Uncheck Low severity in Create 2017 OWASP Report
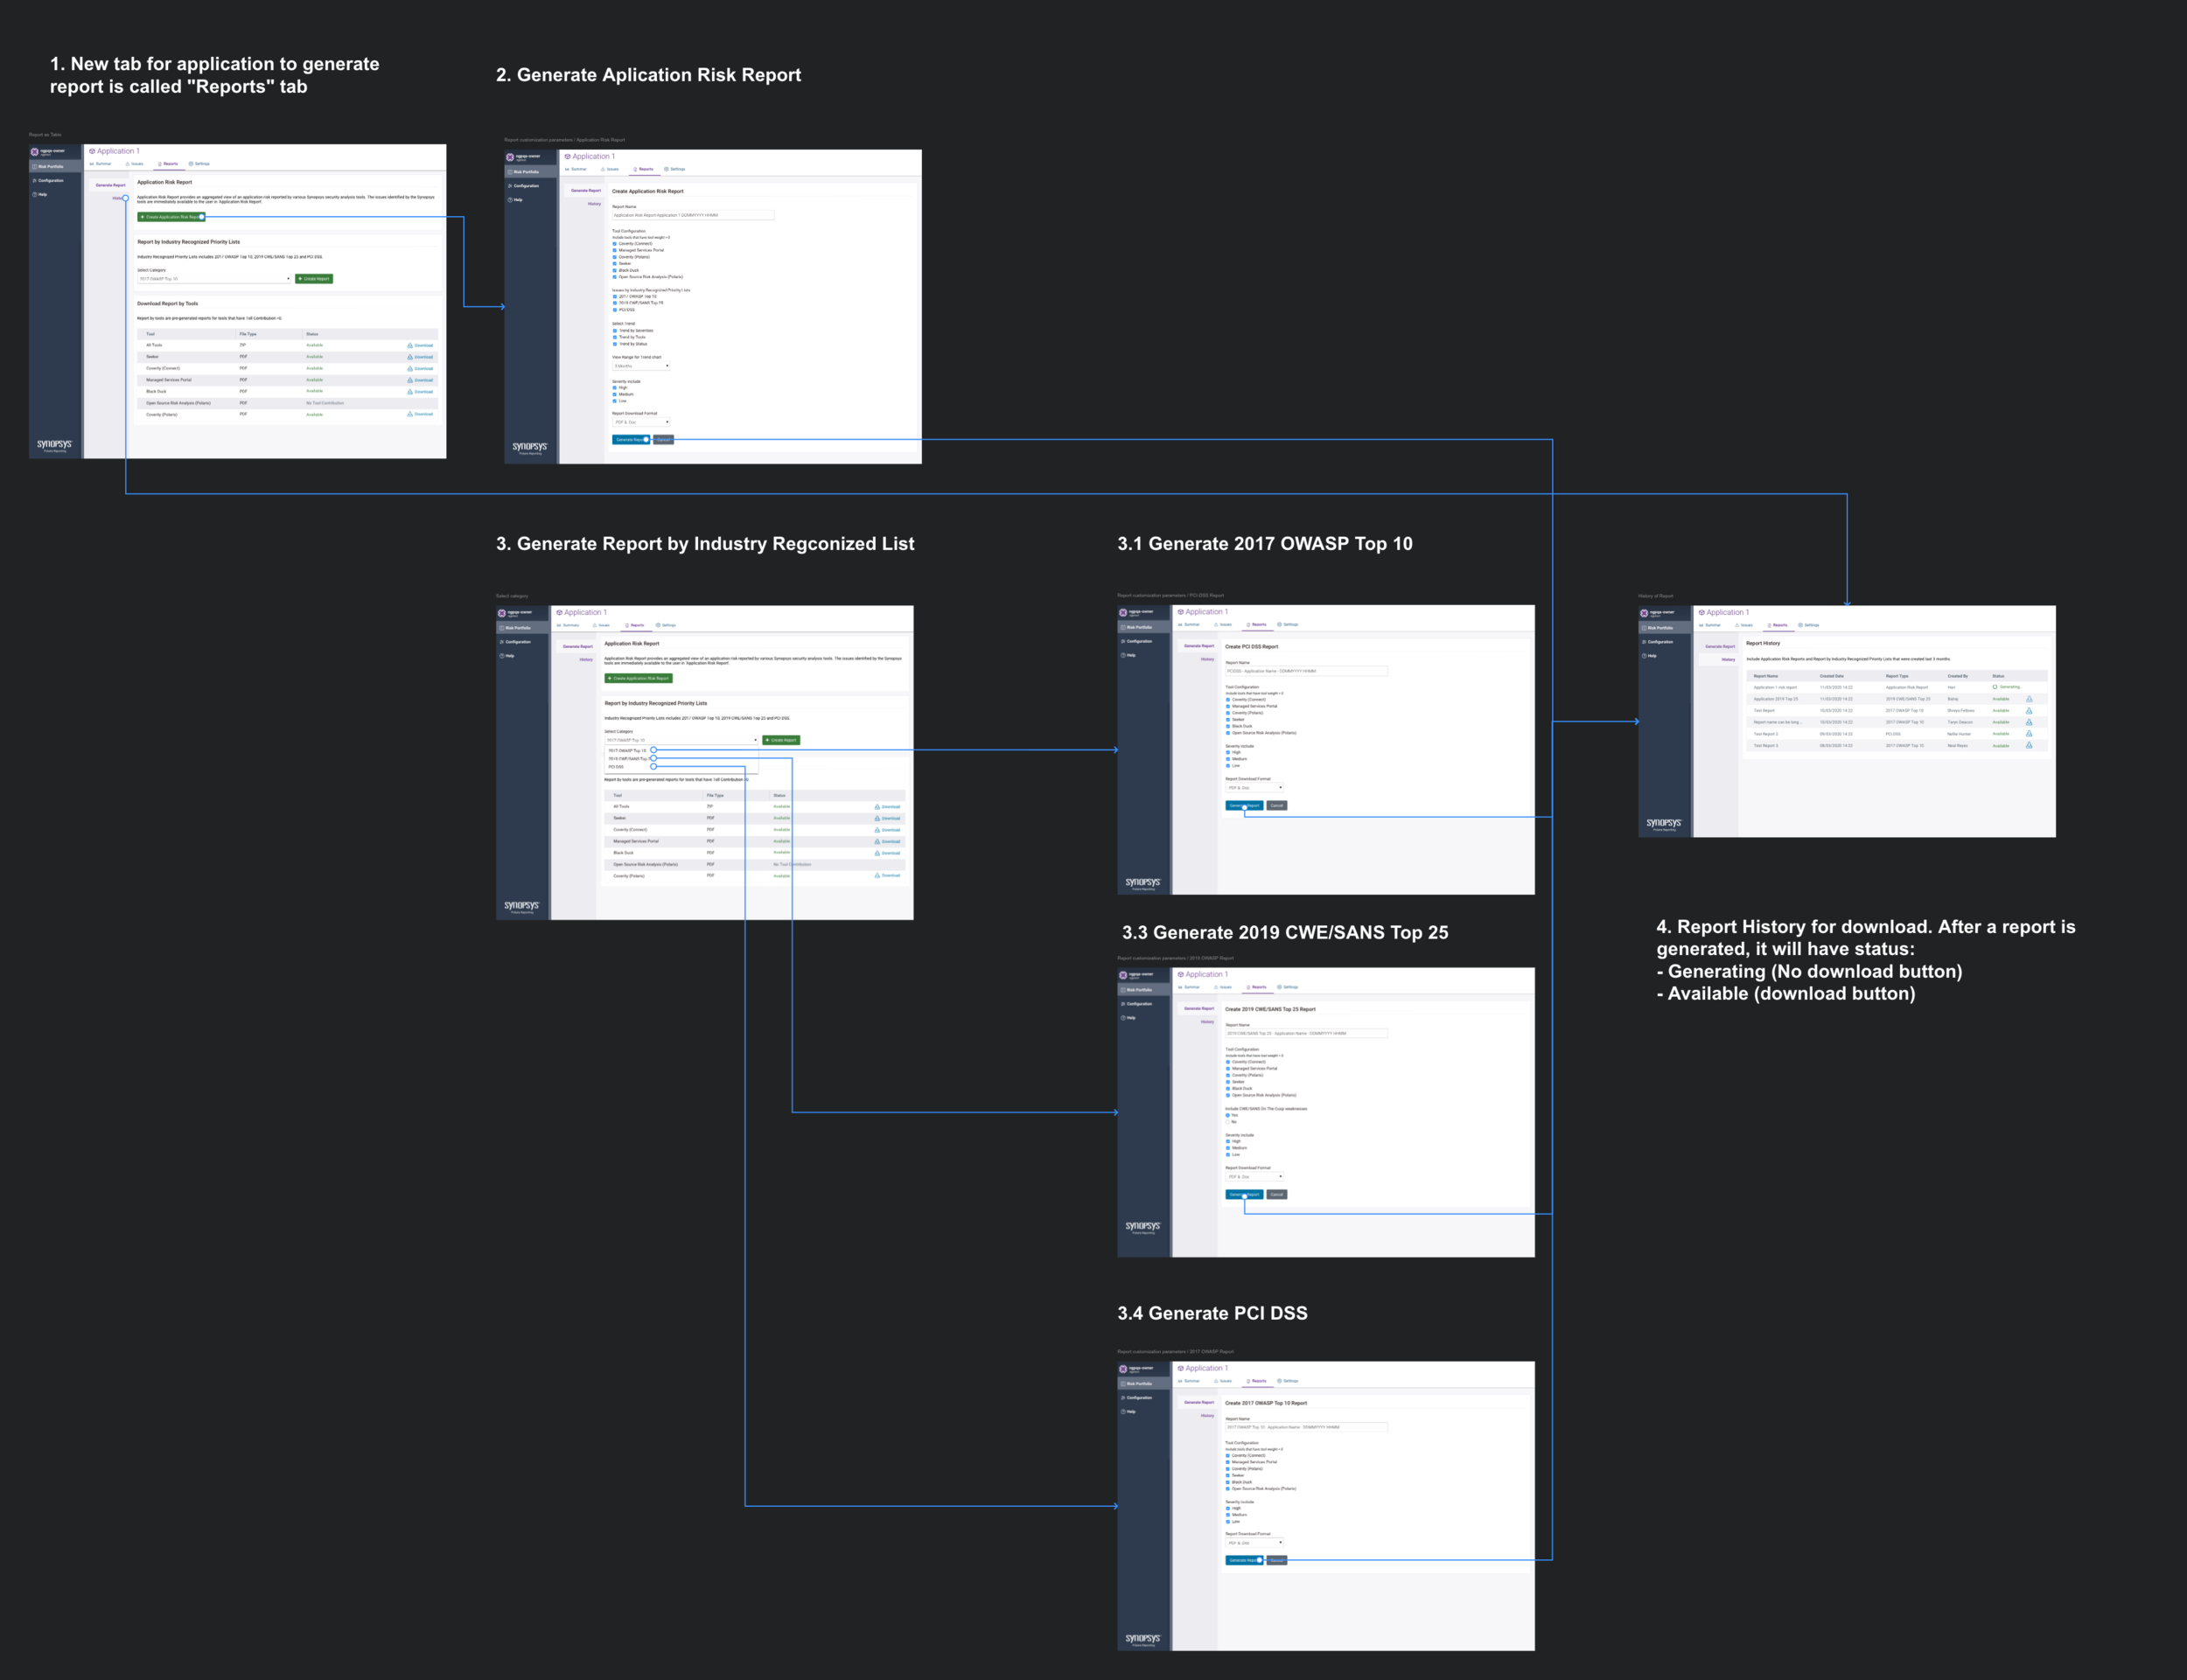Screen dimensions: 2187x1680 coord(1228,1522)
